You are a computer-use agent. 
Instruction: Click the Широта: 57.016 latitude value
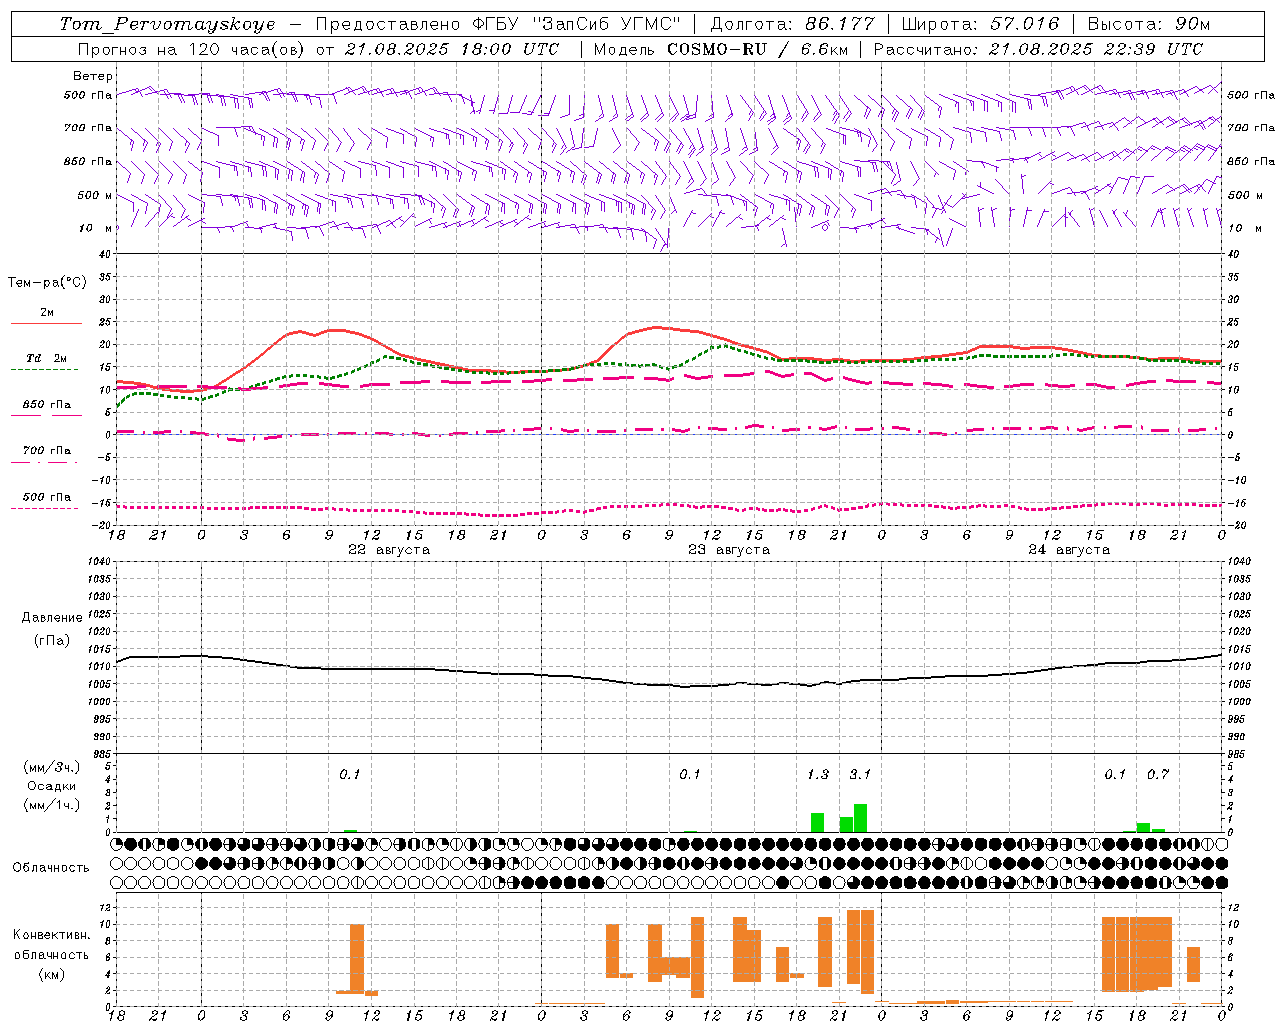980,24
